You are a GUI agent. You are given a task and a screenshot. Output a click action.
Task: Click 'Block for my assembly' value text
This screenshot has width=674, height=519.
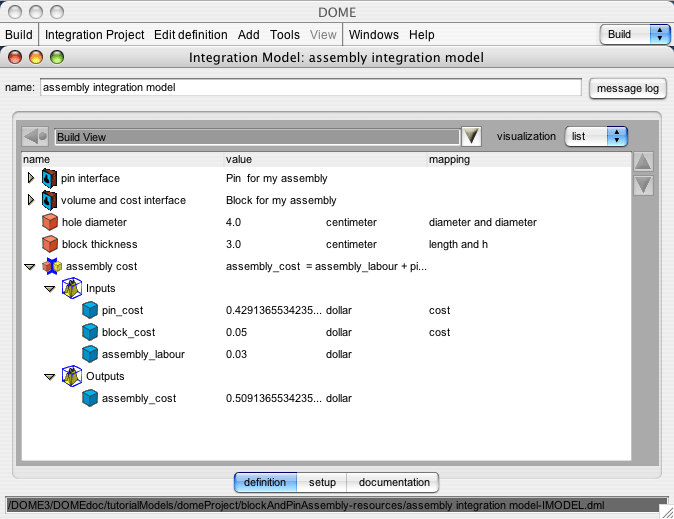coord(281,200)
